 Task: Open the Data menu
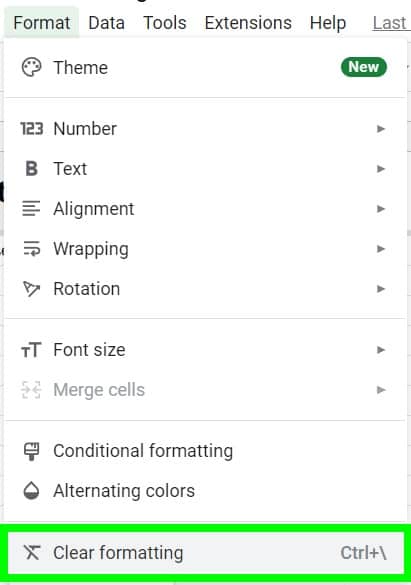[x=107, y=23]
